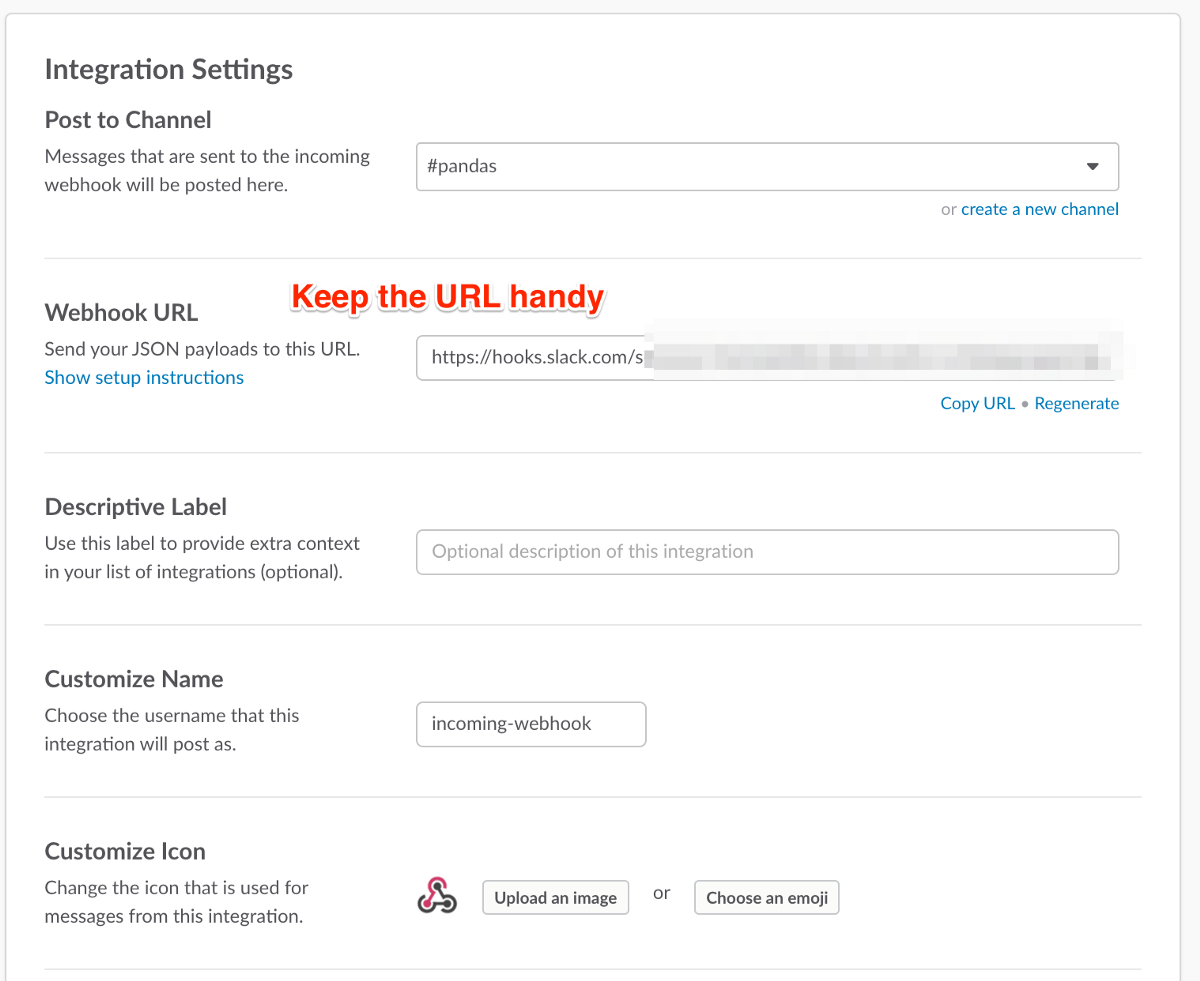This screenshot has height=981, width=1200.
Task: Click the red 'Keep the URL handy' annotation
Action: [x=447, y=297]
